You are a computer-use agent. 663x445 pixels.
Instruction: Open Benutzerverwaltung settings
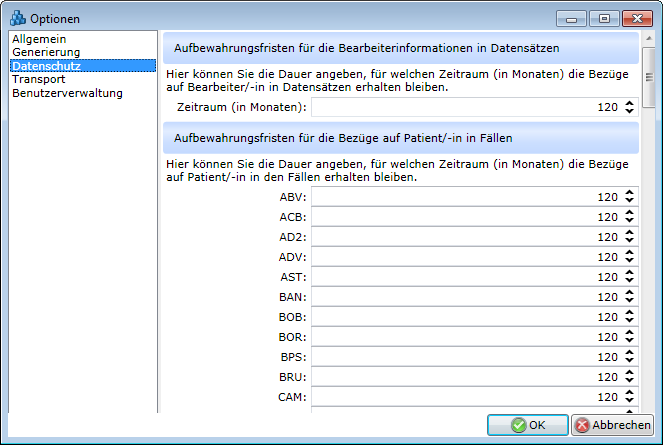point(67,93)
